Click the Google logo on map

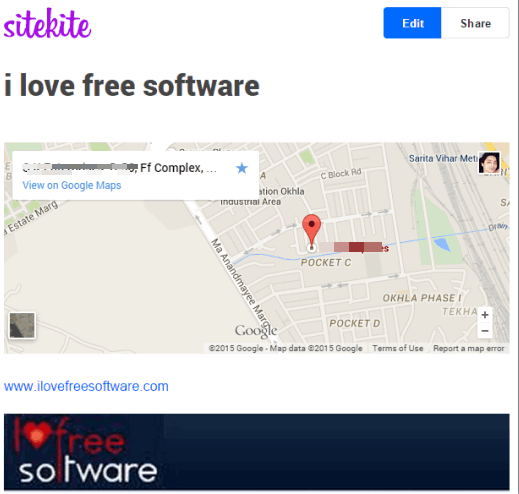click(256, 331)
